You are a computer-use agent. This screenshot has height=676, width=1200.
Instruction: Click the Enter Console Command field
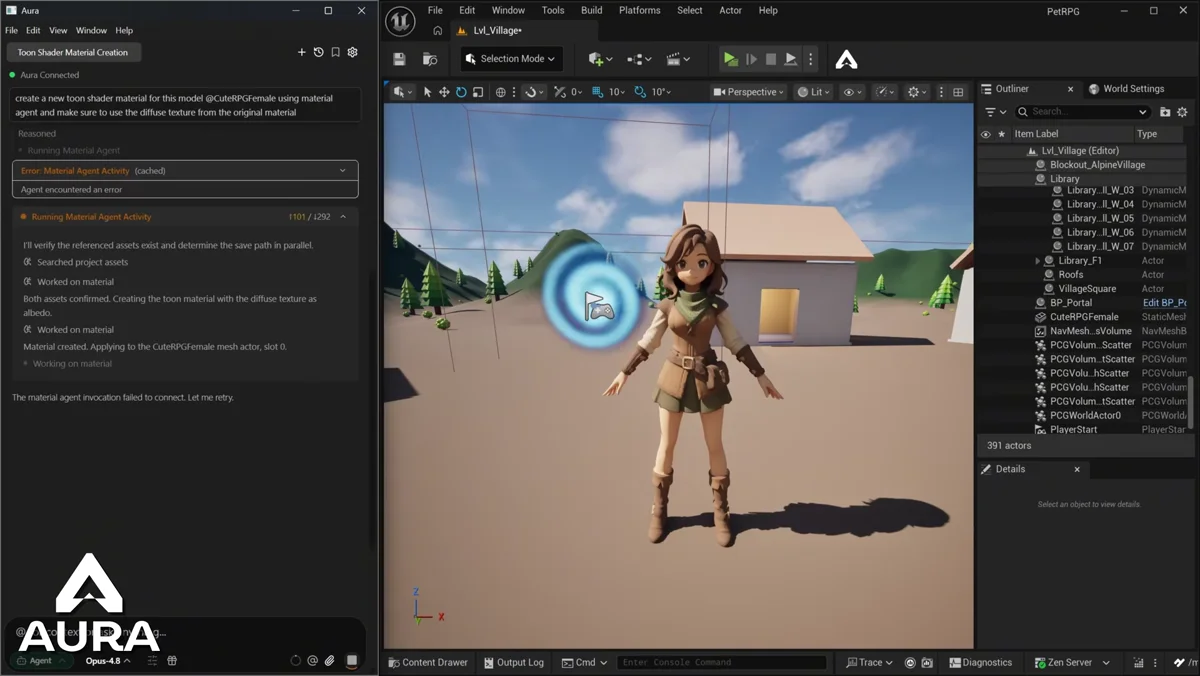pos(722,662)
